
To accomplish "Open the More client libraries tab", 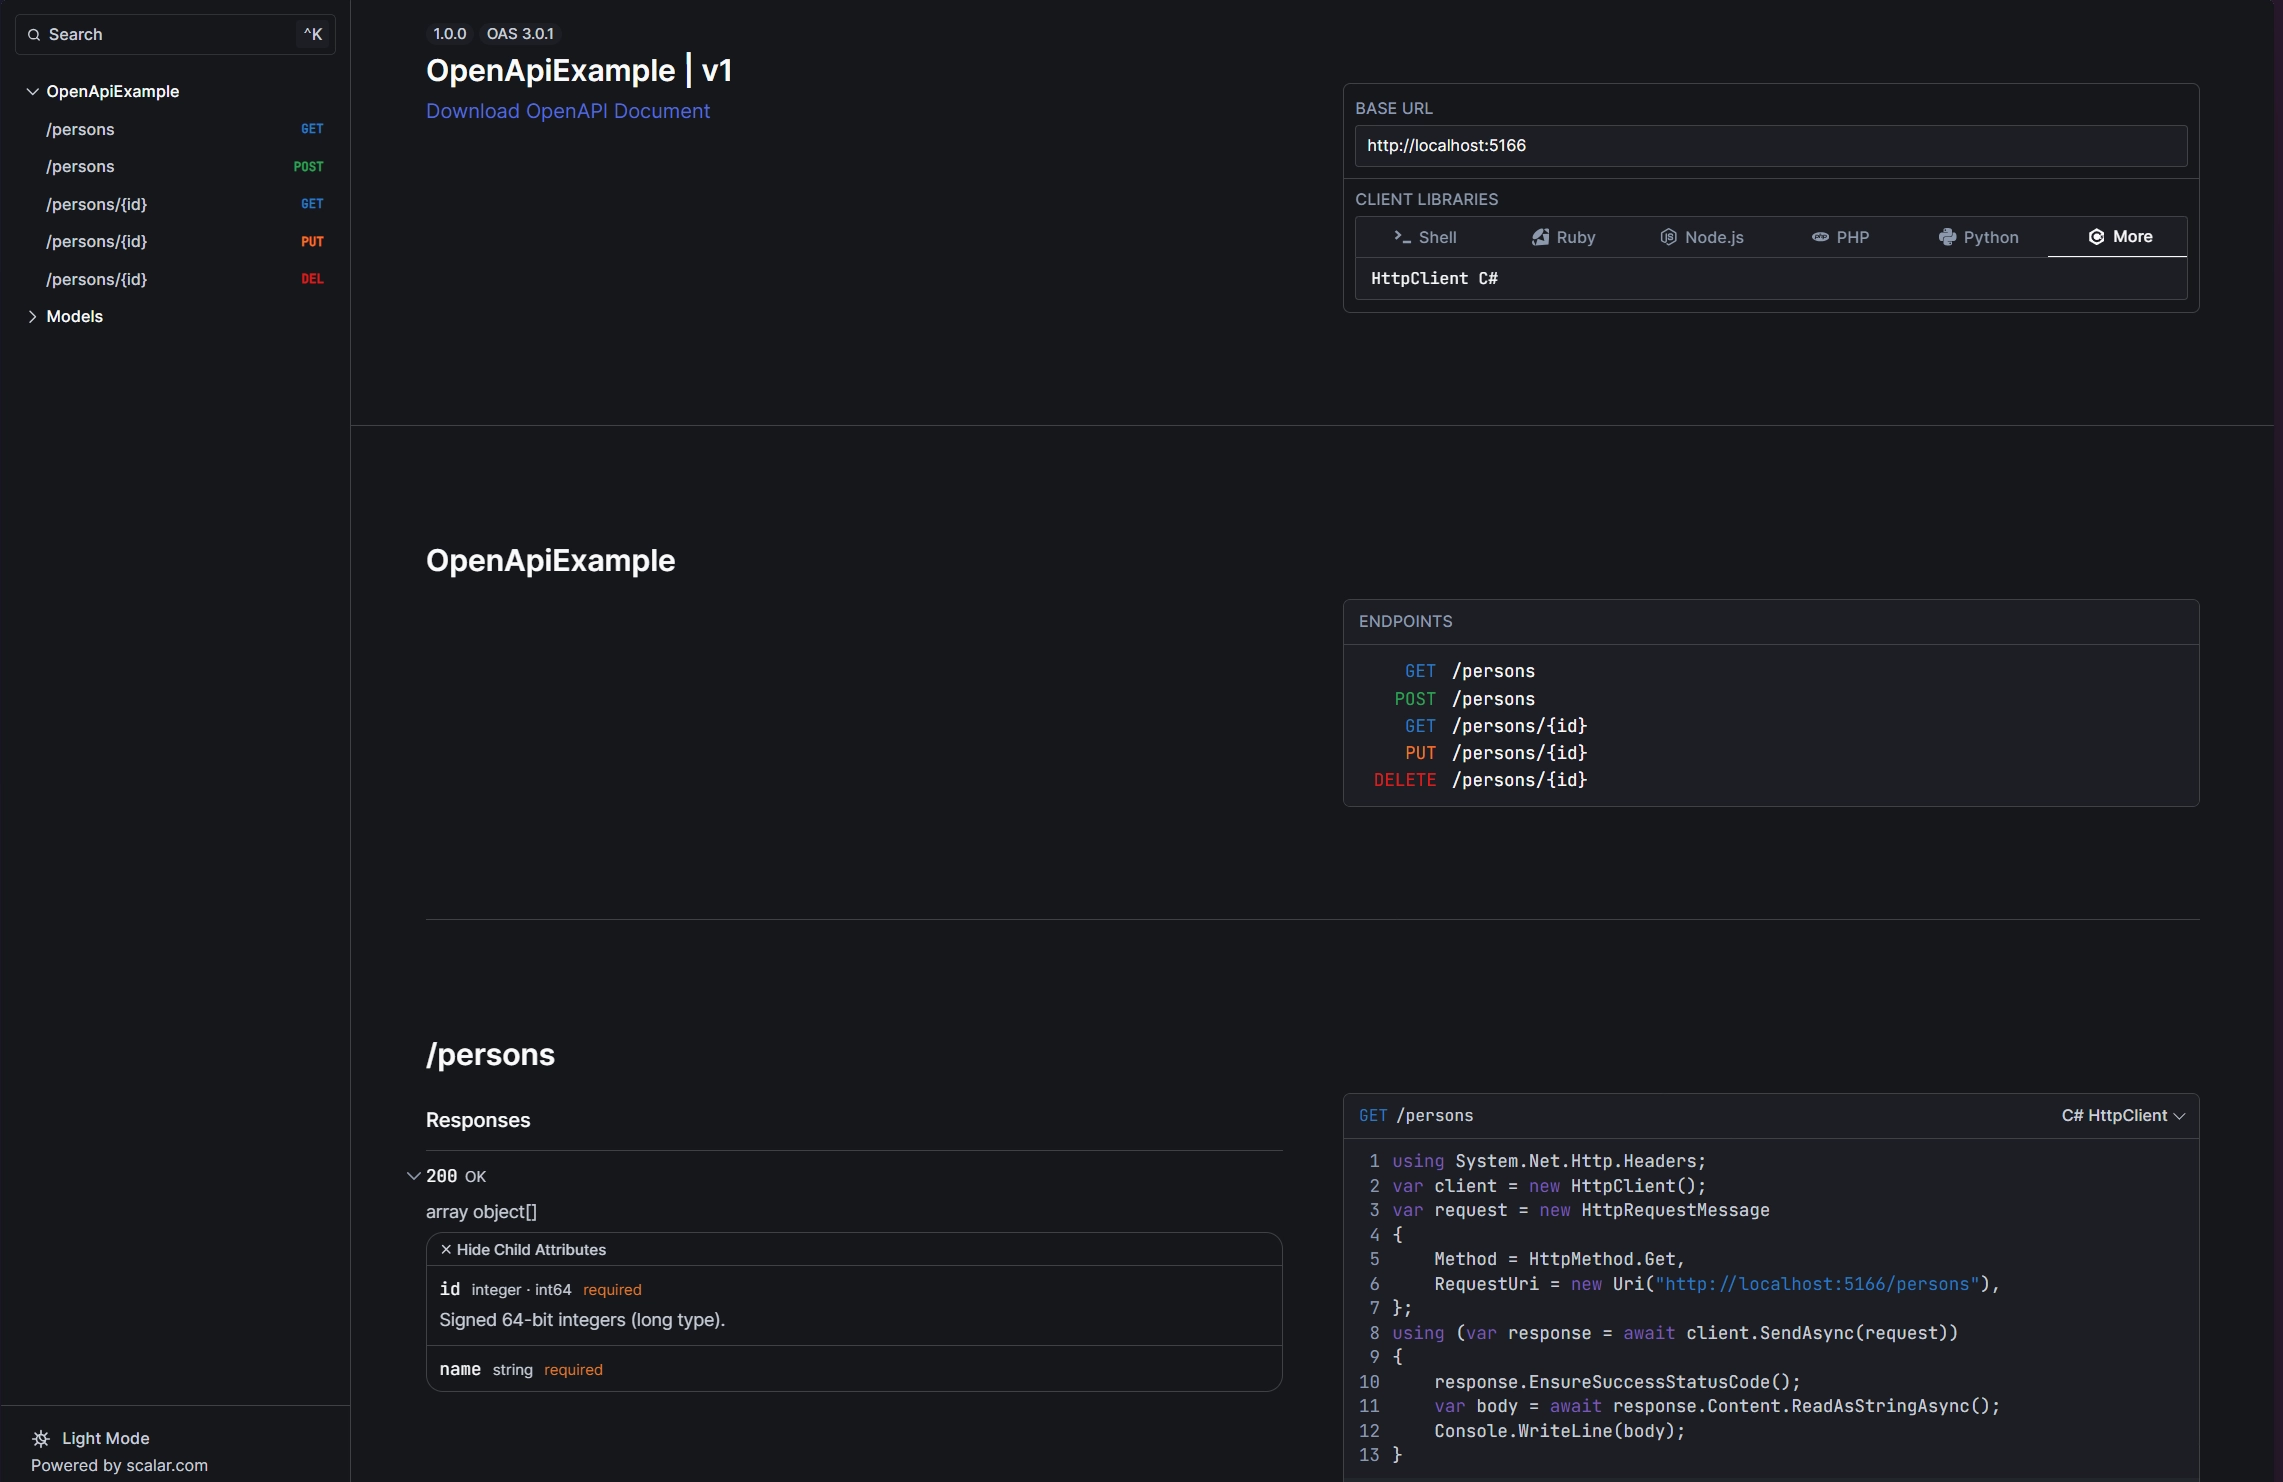I will [x=2117, y=237].
